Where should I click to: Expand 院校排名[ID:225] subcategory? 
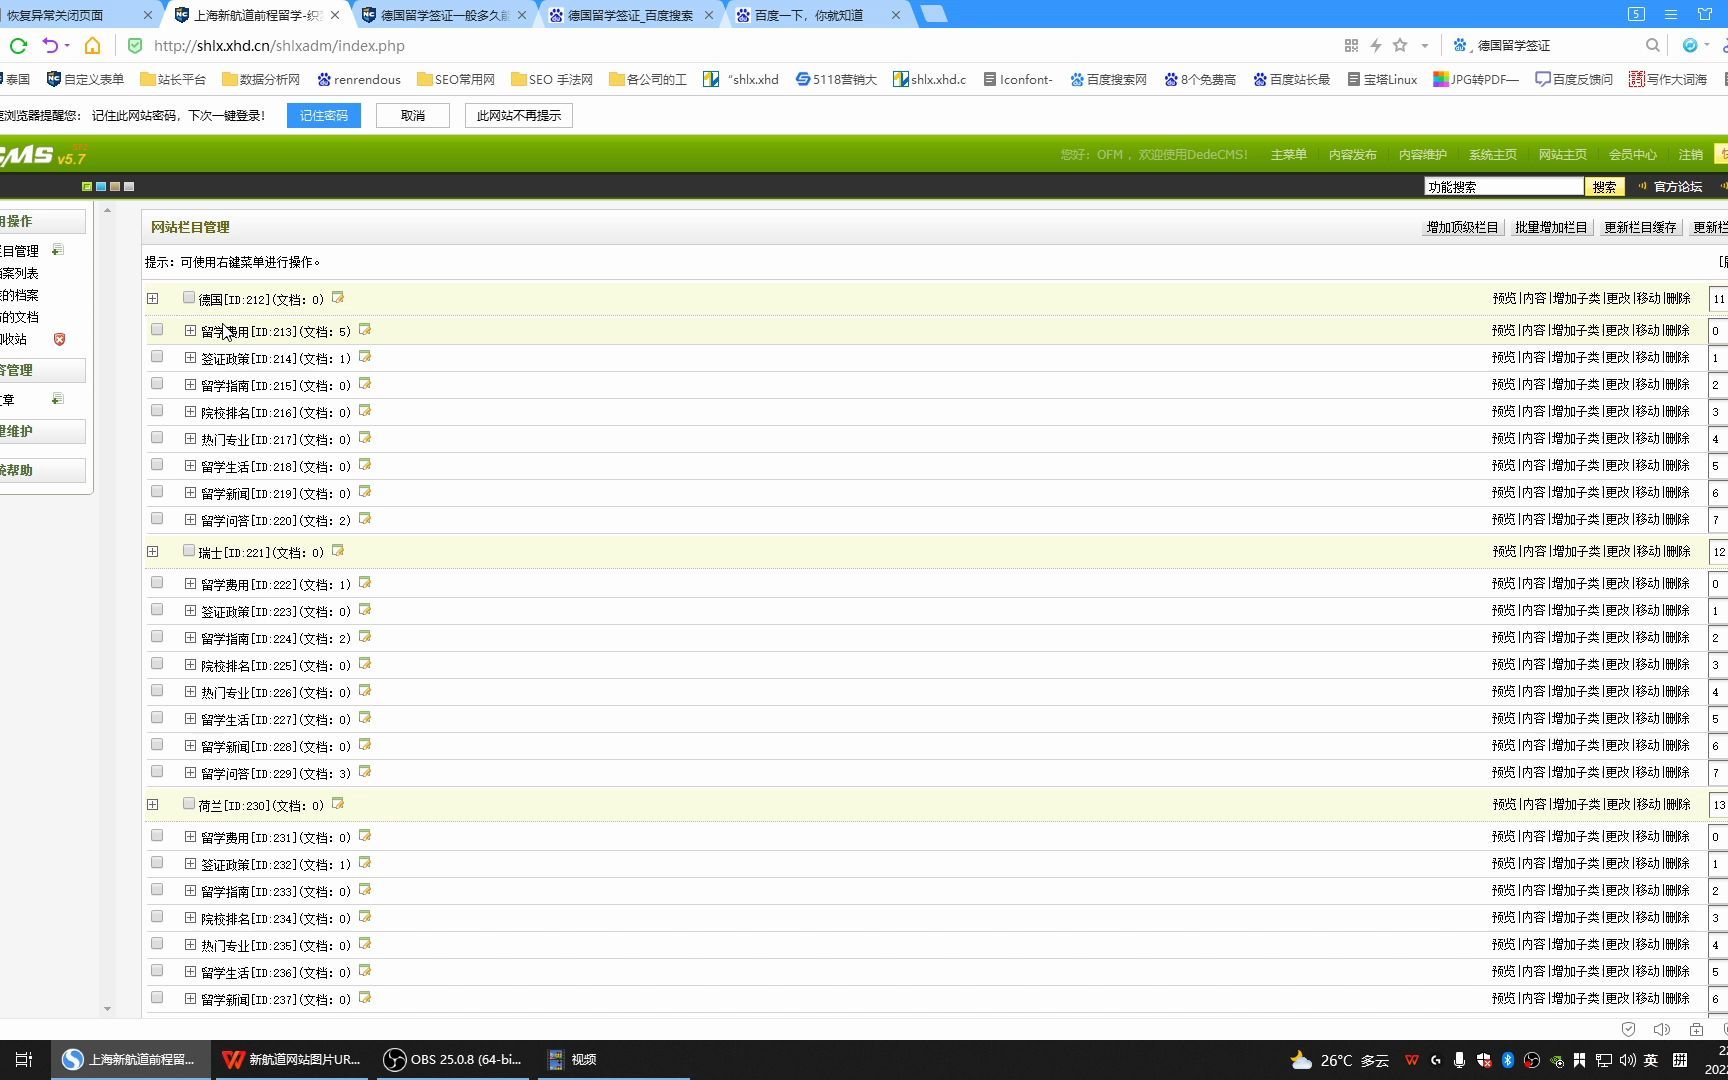tap(190, 664)
